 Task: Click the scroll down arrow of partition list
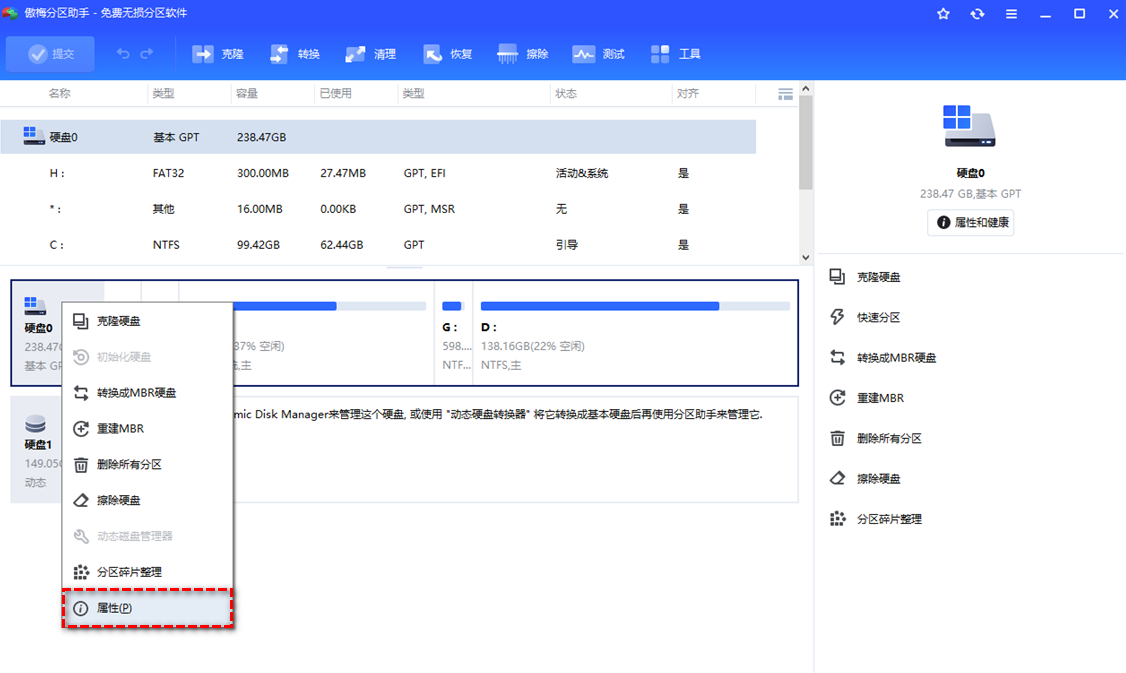(x=806, y=257)
